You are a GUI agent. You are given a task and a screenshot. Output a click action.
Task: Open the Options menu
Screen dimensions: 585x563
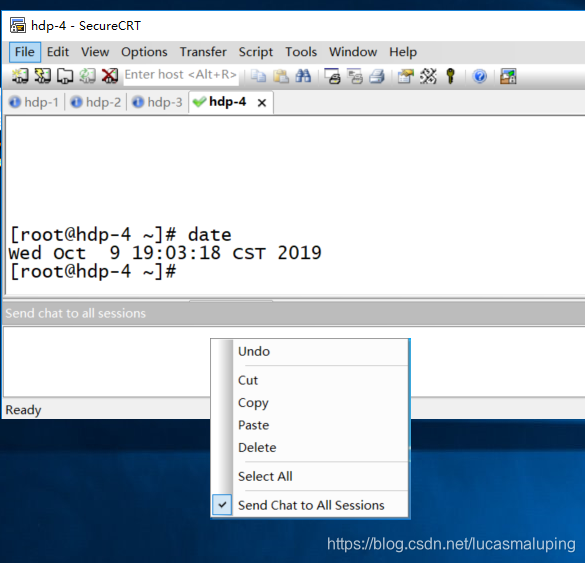click(x=144, y=52)
